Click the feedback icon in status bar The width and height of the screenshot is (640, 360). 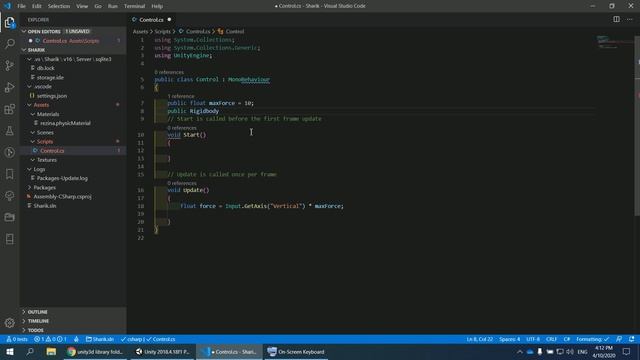coord(619,339)
